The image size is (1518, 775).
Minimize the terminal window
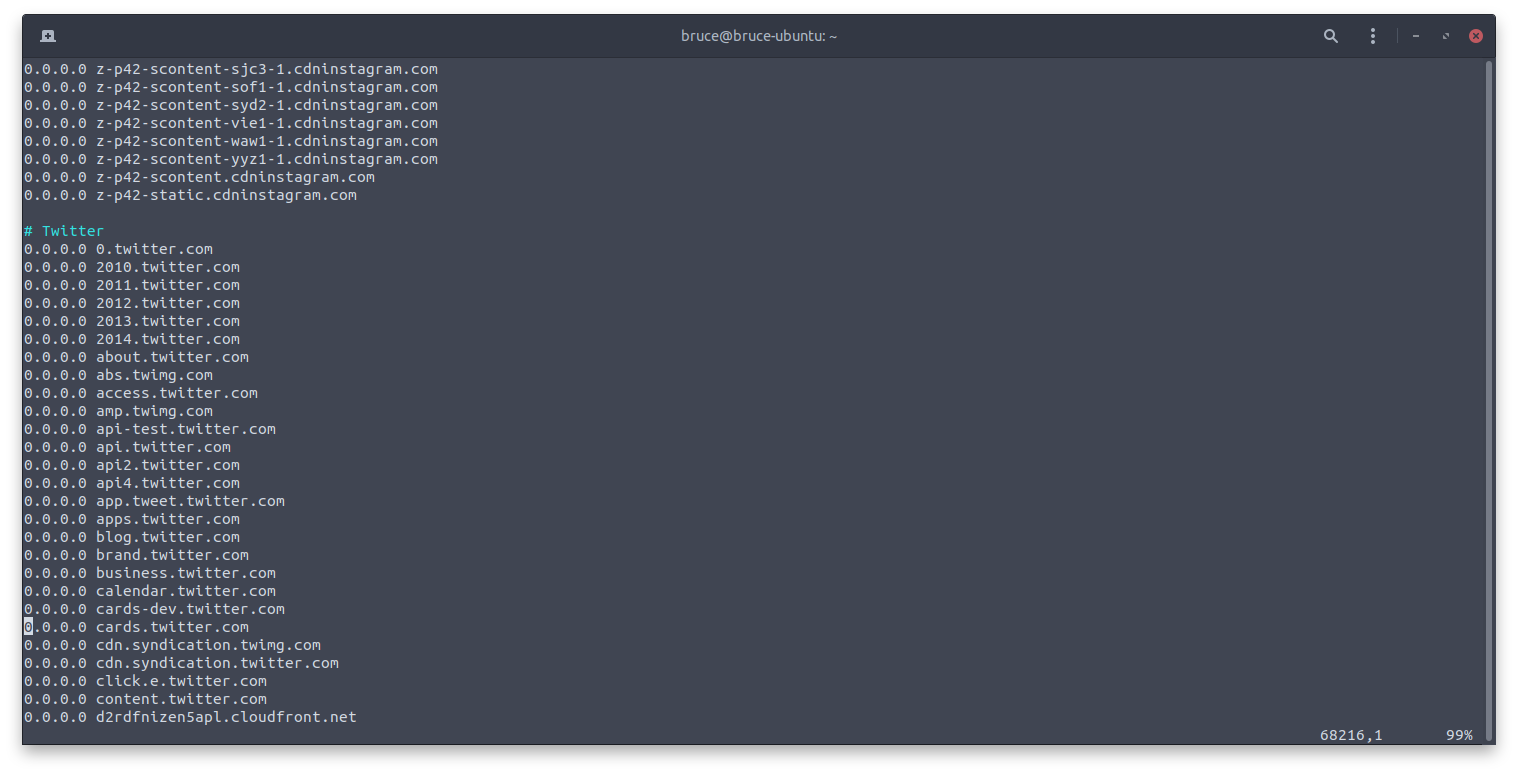click(1415, 35)
